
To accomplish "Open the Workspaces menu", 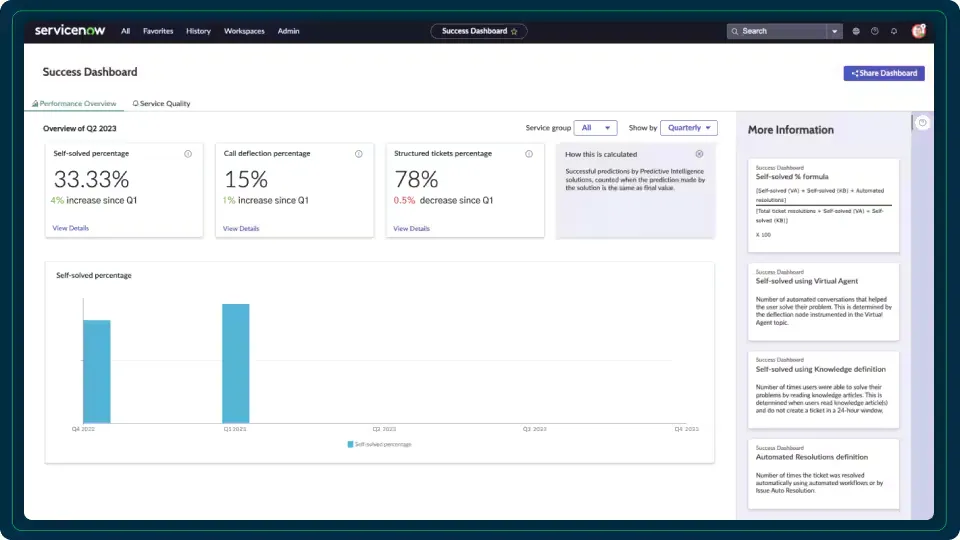I will (x=244, y=31).
